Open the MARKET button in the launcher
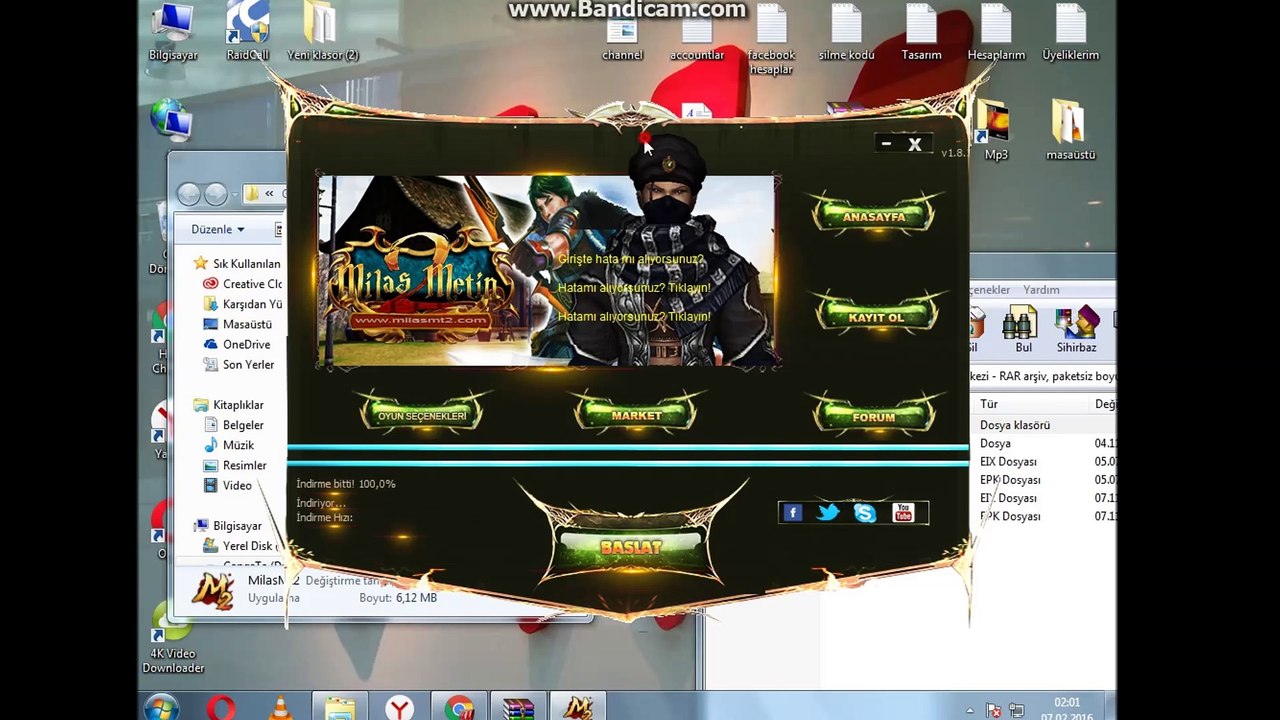The width and height of the screenshot is (1280, 720). (x=637, y=415)
